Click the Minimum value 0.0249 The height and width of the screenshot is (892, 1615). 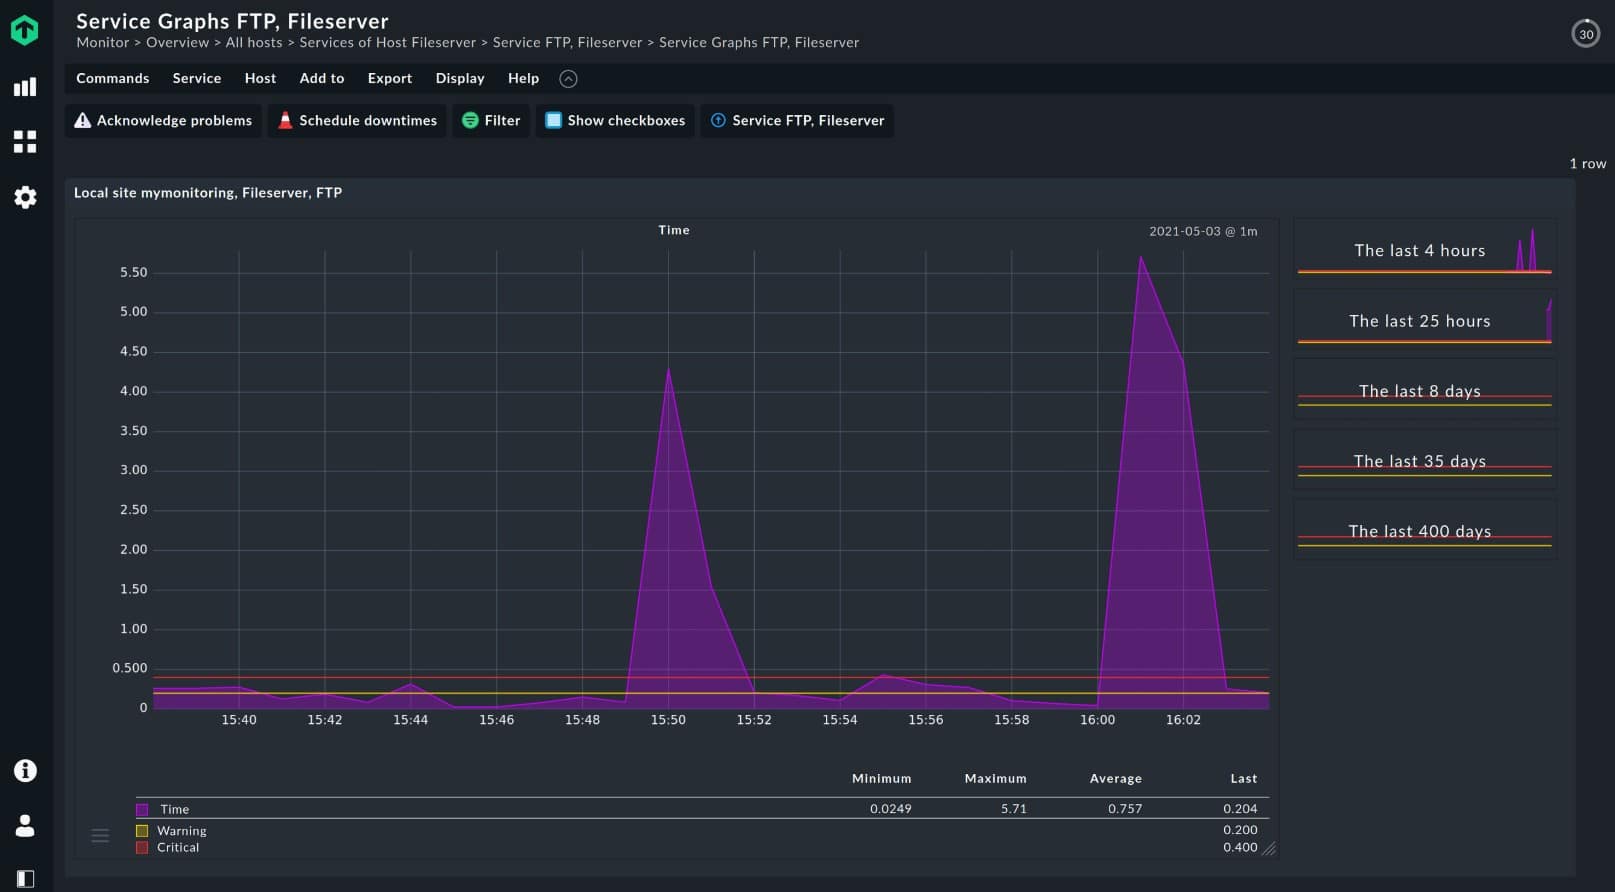(891, 809)
